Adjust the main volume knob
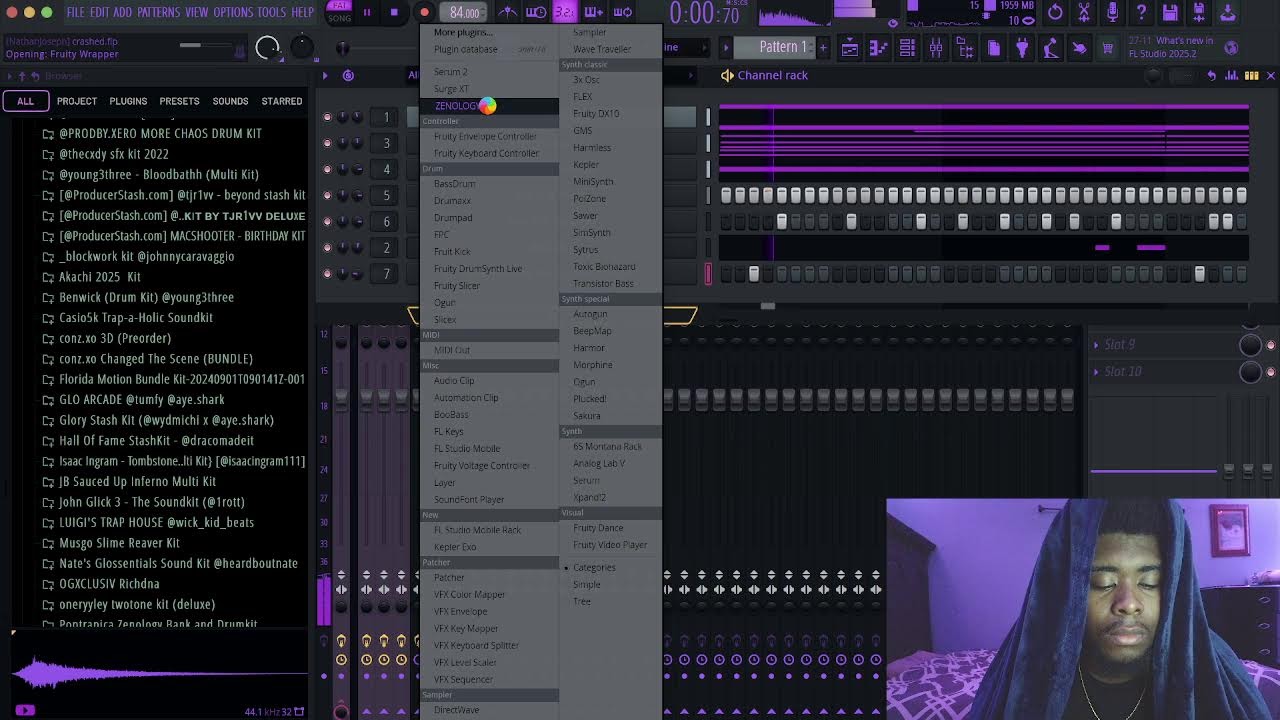1280x720 pixels. 267,48
